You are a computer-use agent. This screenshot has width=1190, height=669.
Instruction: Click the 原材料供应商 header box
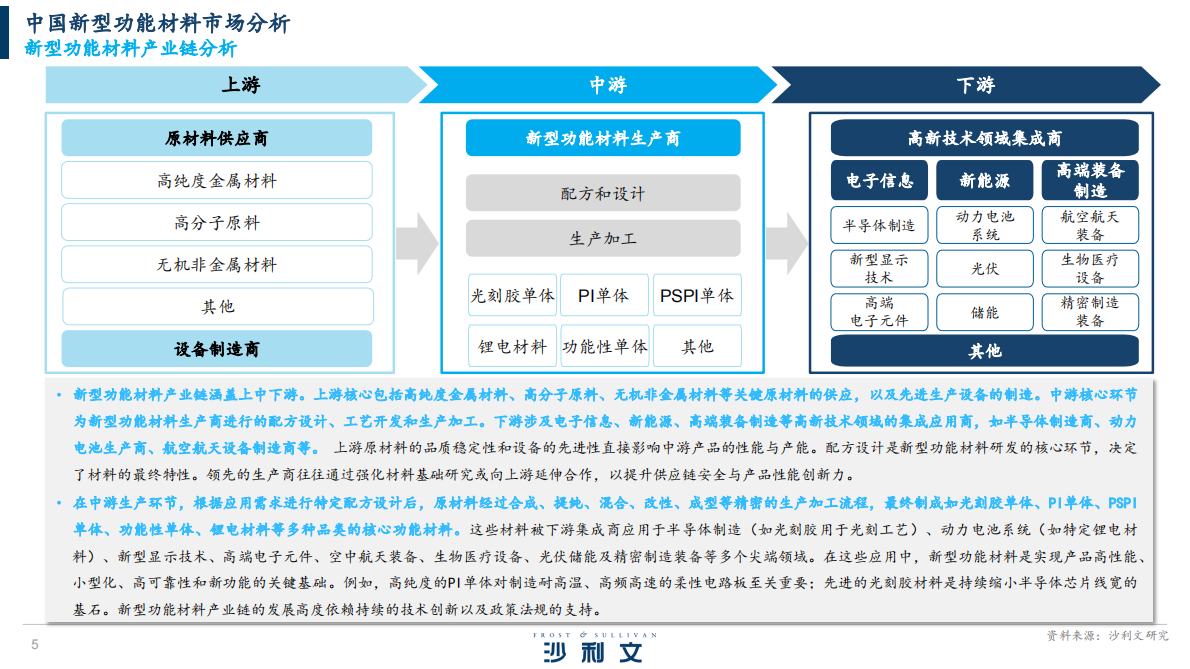(217, 138)
